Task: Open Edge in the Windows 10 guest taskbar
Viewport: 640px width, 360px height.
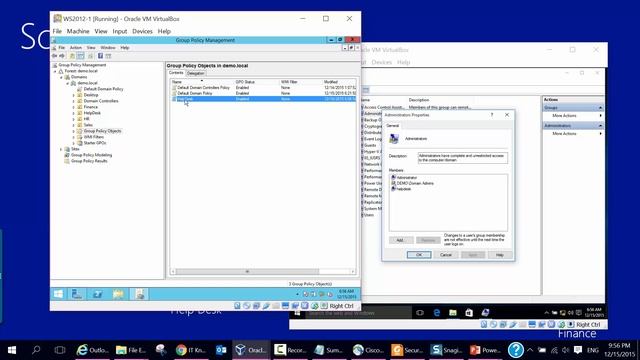Action: (x=437, y=313)
